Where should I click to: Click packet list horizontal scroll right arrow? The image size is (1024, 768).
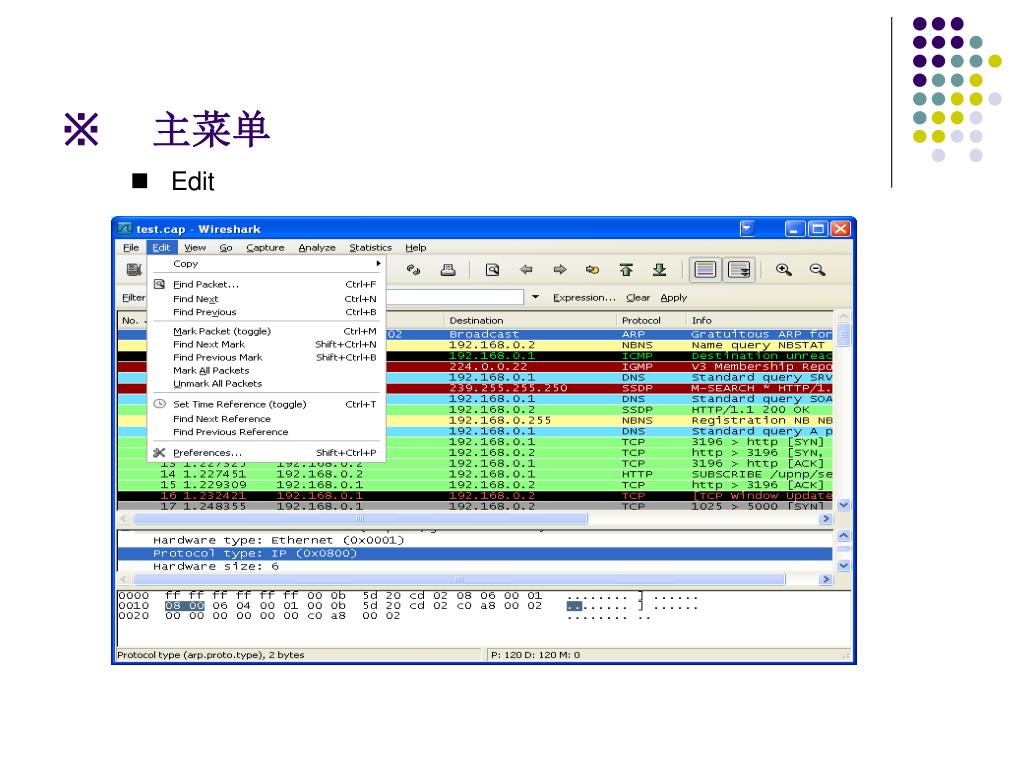click(826, 519)
